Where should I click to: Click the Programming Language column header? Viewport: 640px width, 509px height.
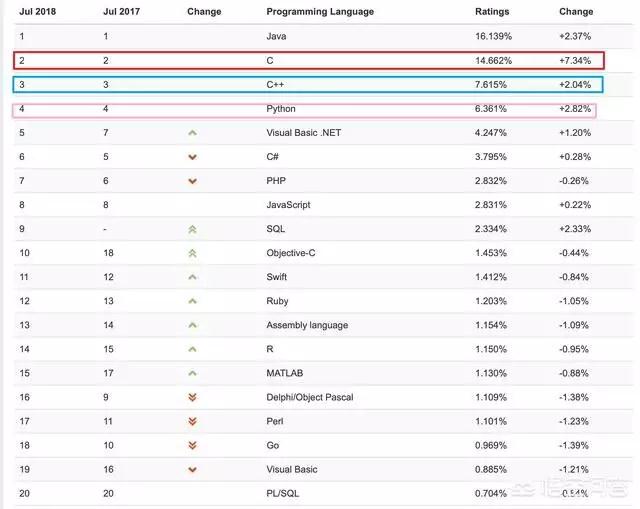click(320, 12)
